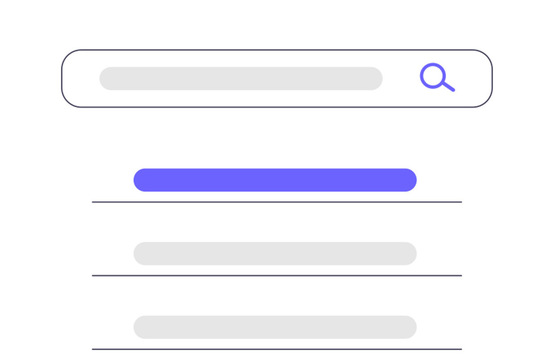Click empty space left of search placeholder
This screenshot has height=360, width=540.
pyautogui.click(x=81, y=78)
